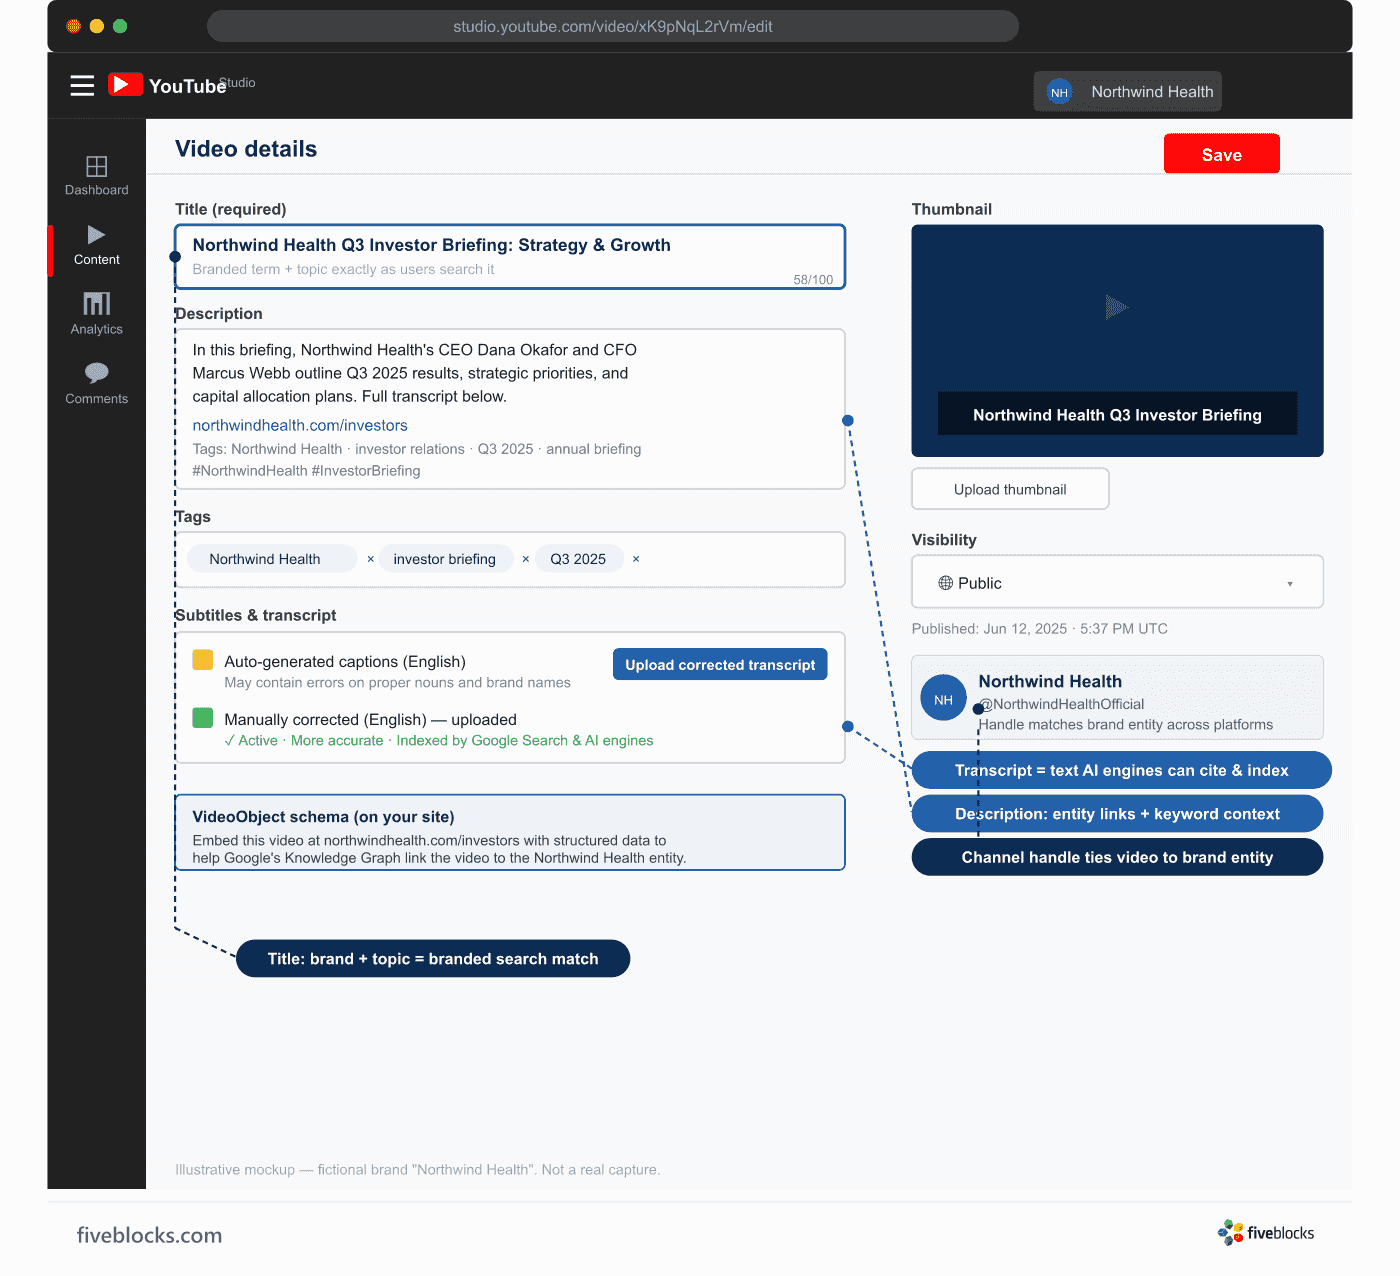
Task: Click the Northwind Health channel name
Action: point(1050,681)
